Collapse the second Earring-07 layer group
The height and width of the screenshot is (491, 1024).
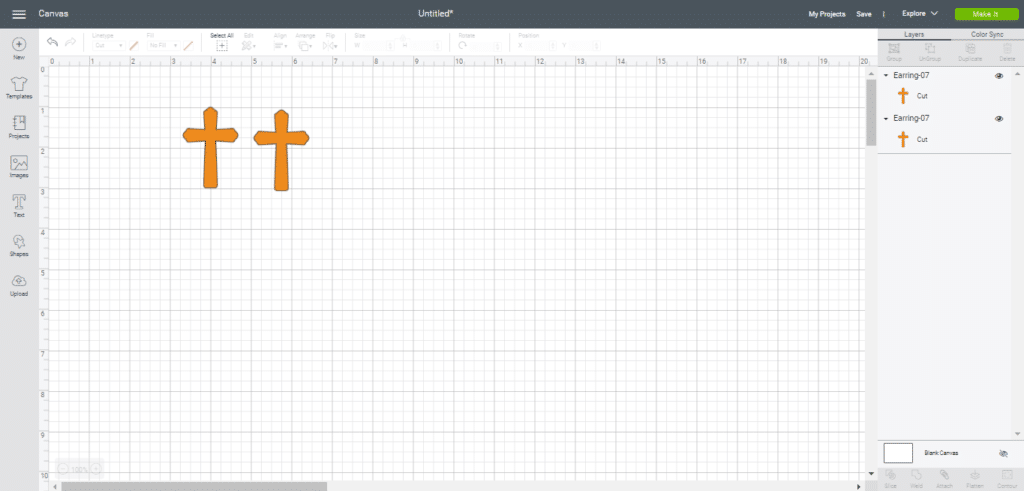(886, 118)
